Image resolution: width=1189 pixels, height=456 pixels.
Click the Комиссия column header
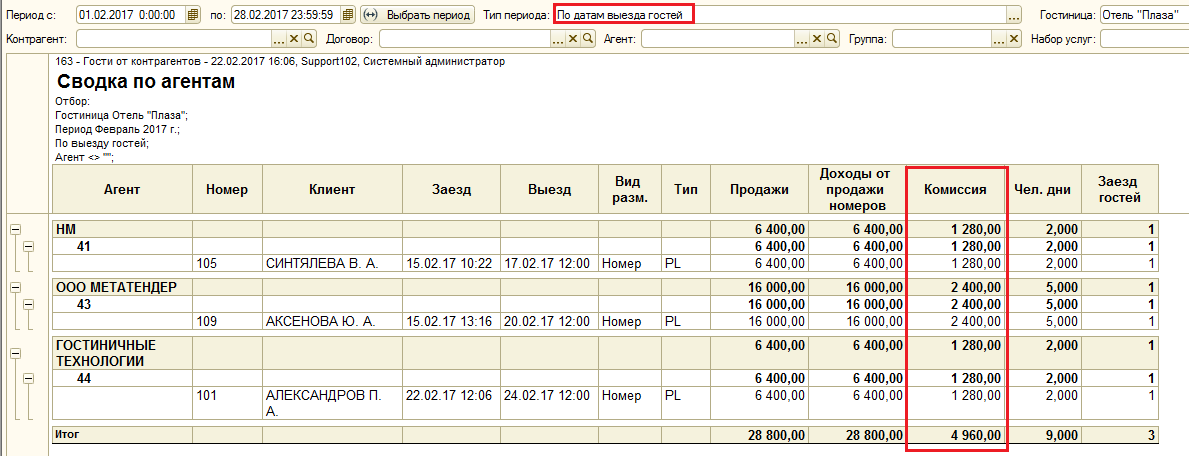955,190
